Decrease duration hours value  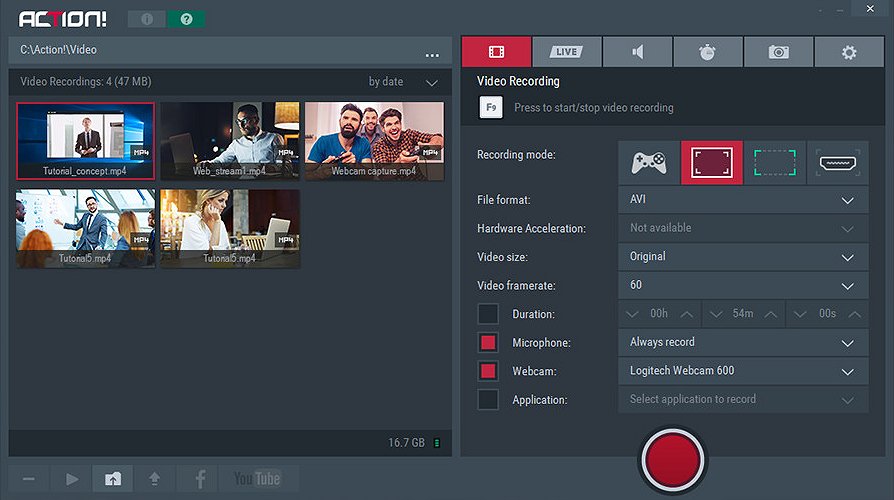(x=632, y=314)
